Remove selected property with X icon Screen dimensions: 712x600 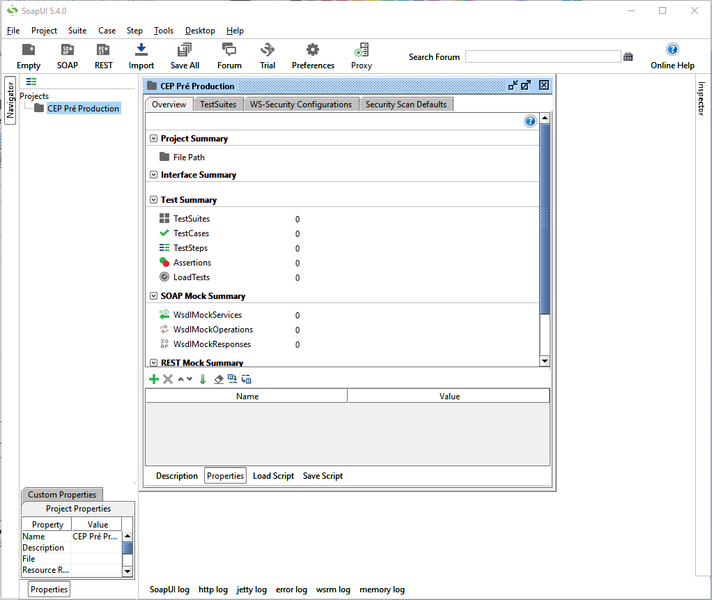click(168, 379)
